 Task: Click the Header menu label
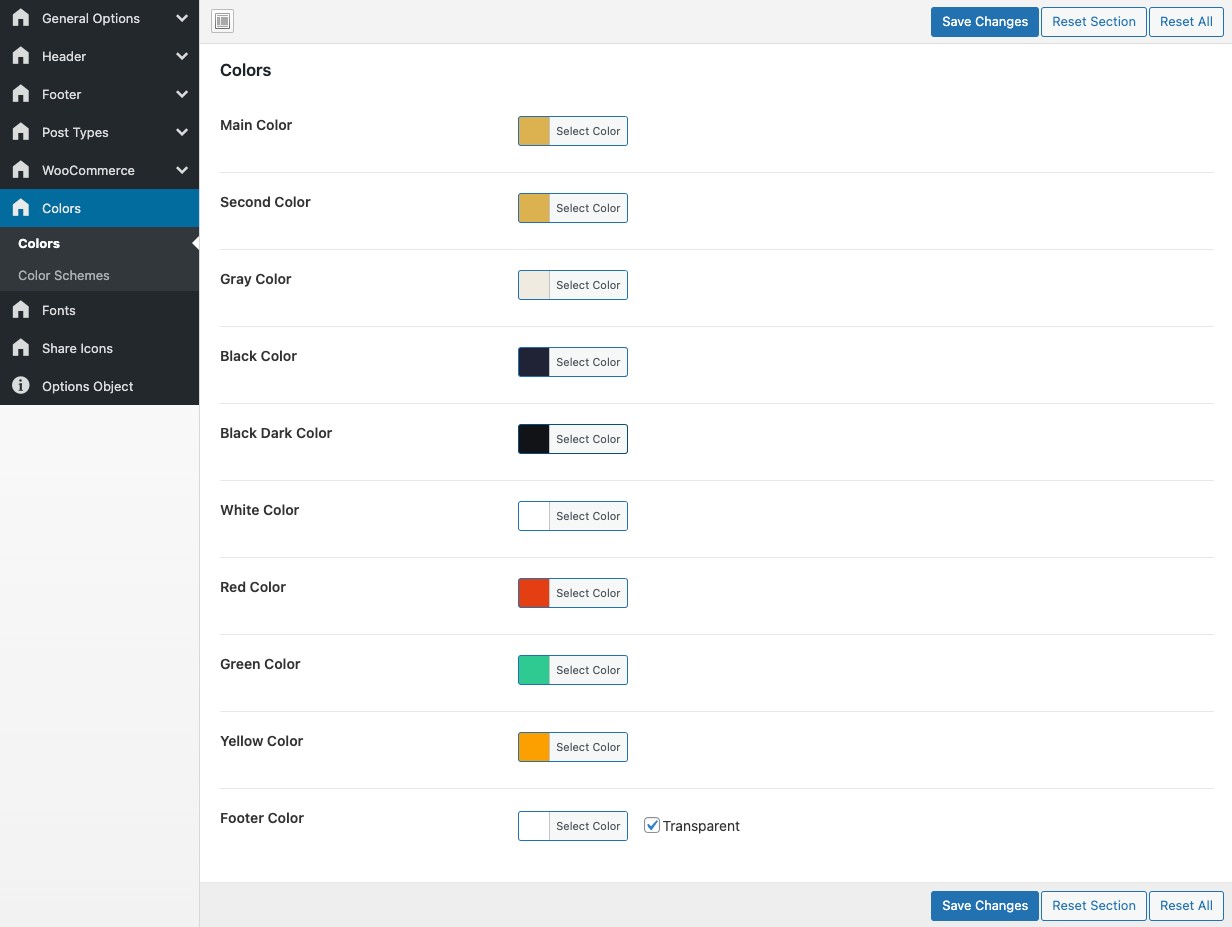(64, 56)
